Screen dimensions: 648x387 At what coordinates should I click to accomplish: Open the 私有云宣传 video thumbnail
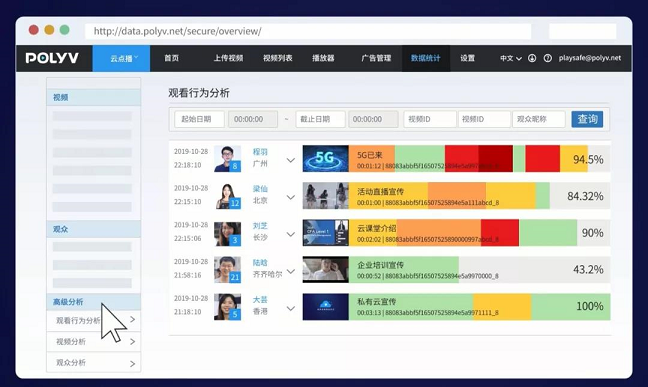(326, 306)
